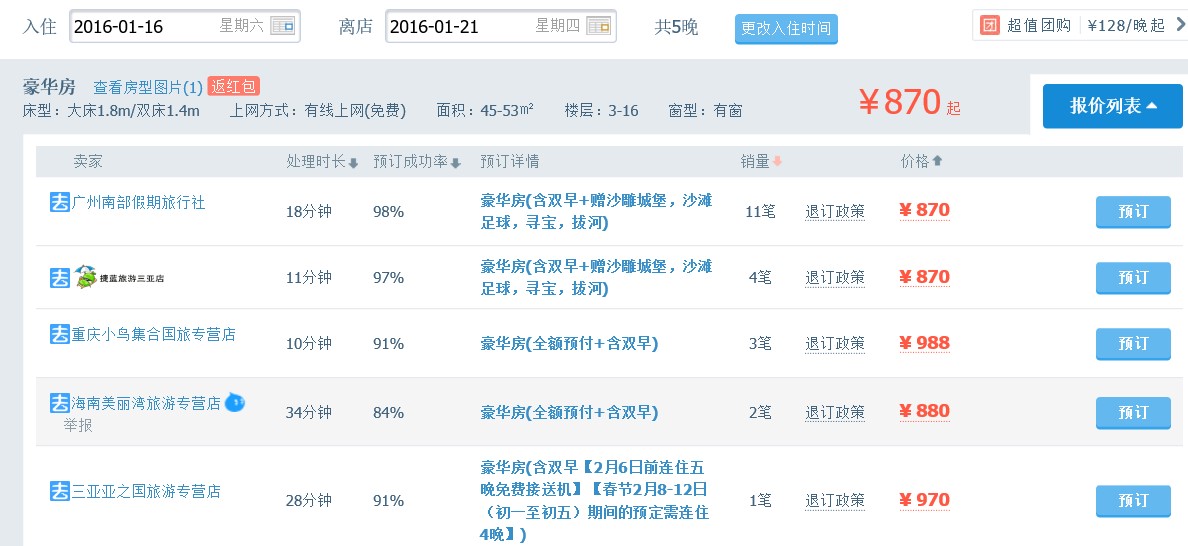This screenshot has height=546, width=1188.
Task: Click the 团 group-buy icon
Action: point(990,25)
